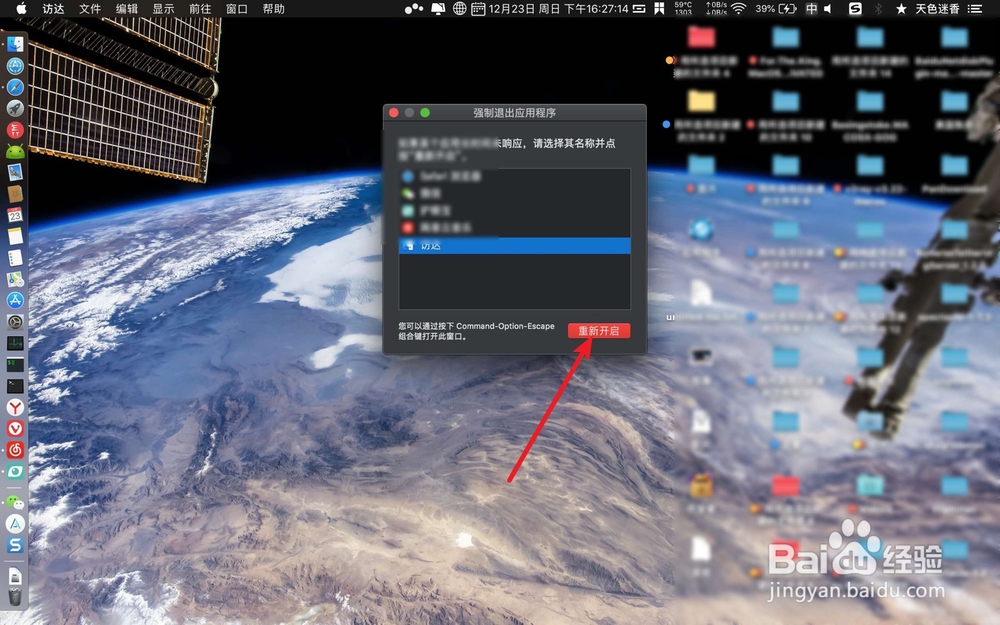Open the Trash at the Dock's bottom
1000x625 pixels.
(15, 597)
